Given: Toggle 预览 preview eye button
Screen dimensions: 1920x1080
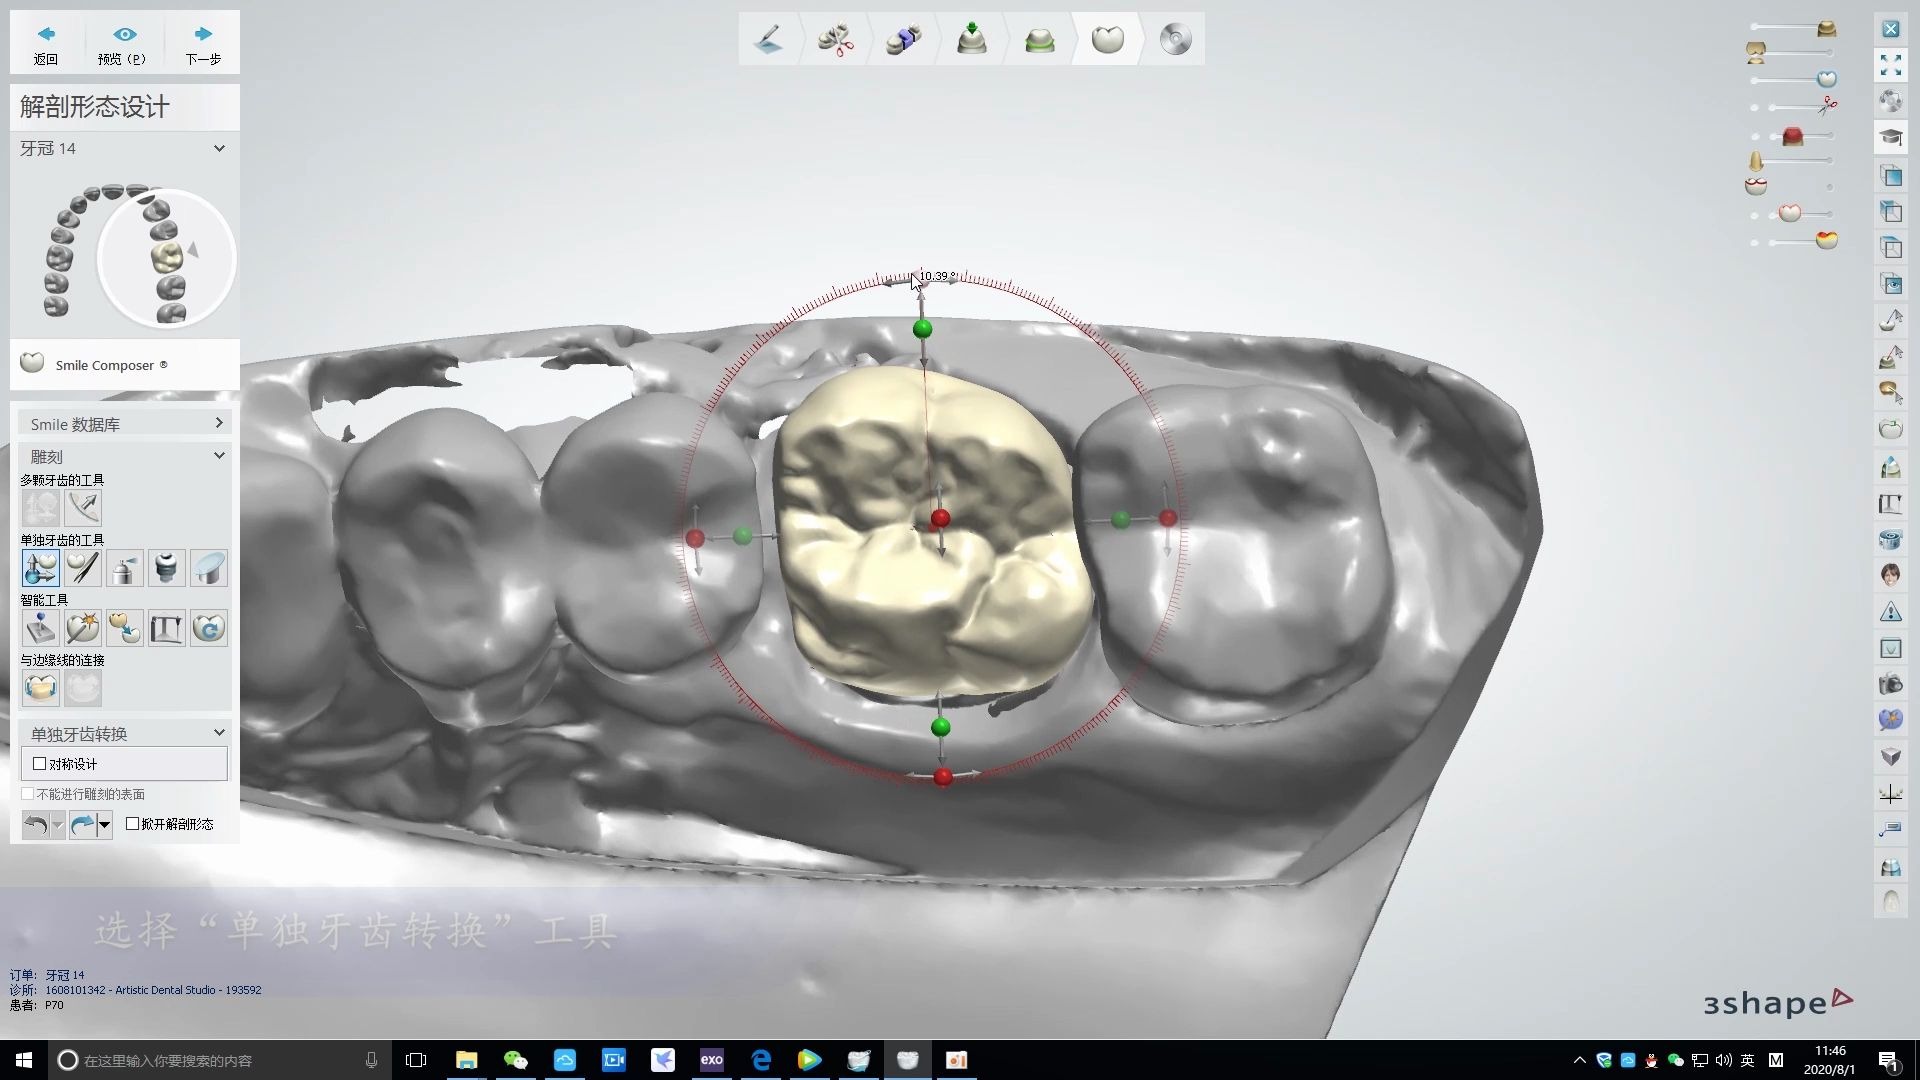Looking at the screenshot, I should click(x=123, y=43).
